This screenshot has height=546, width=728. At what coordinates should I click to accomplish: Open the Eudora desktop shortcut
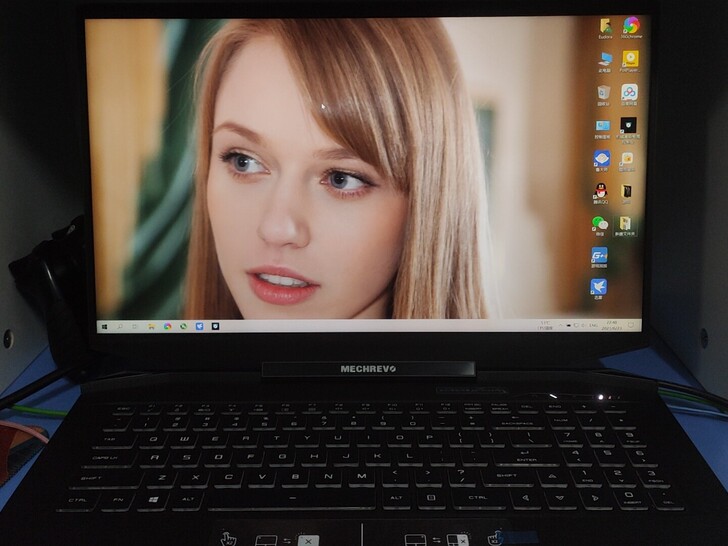pos(605,27)
